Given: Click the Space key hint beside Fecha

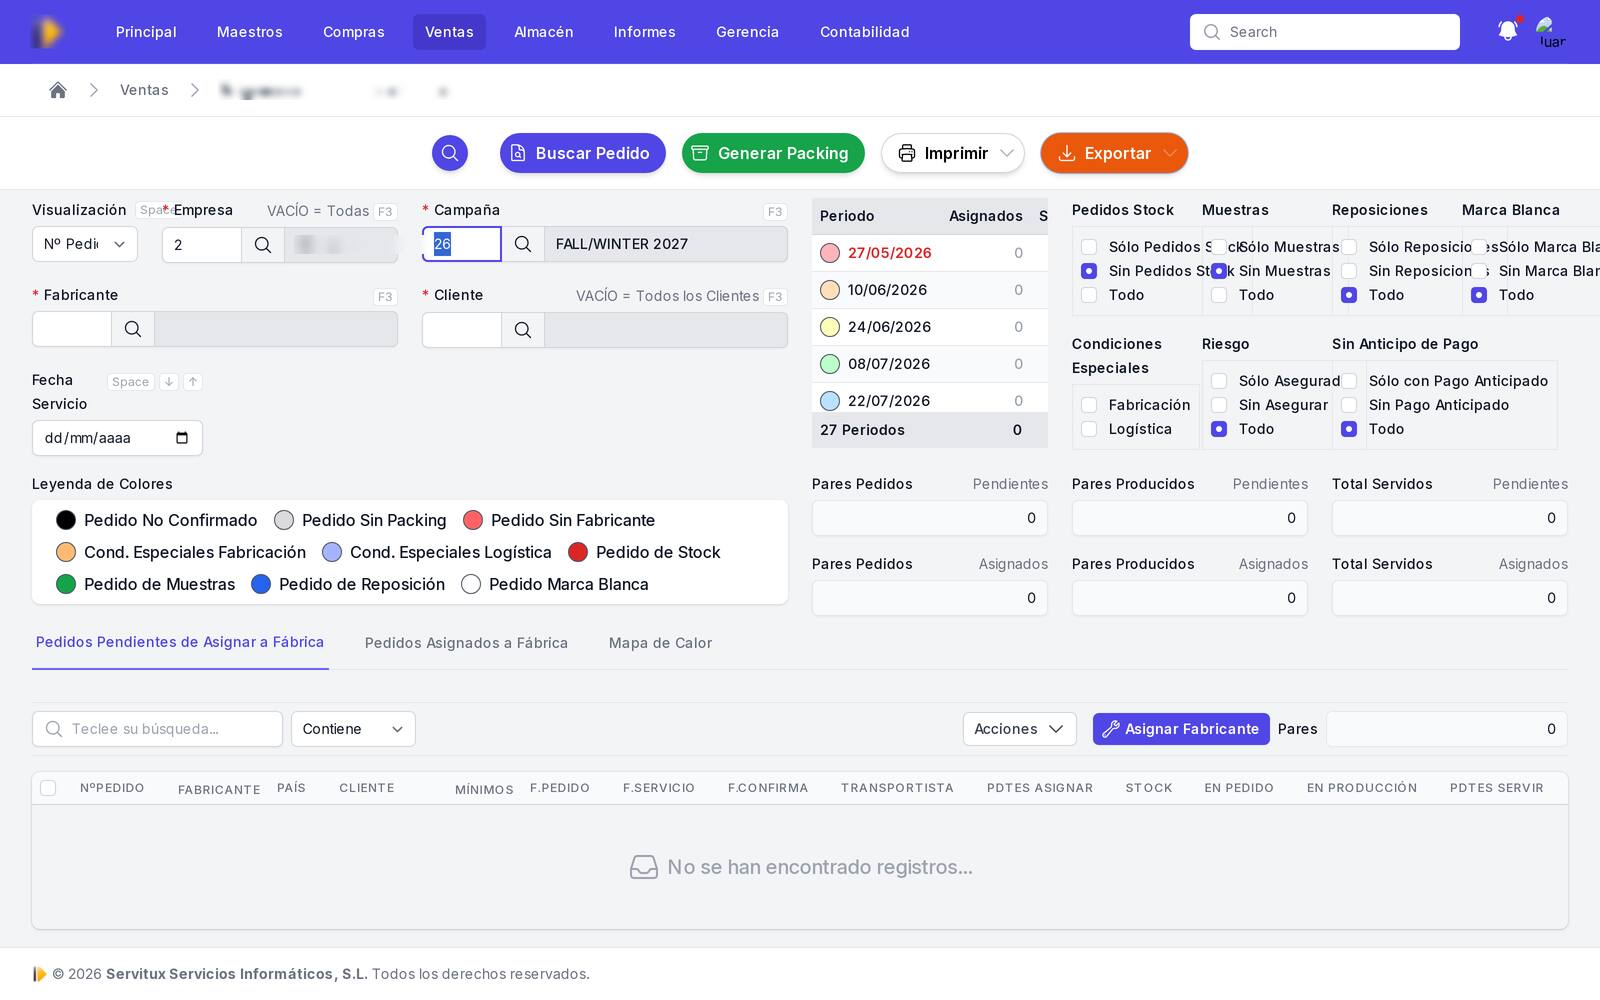Looking at the screenshot, I should pos(130,382).
